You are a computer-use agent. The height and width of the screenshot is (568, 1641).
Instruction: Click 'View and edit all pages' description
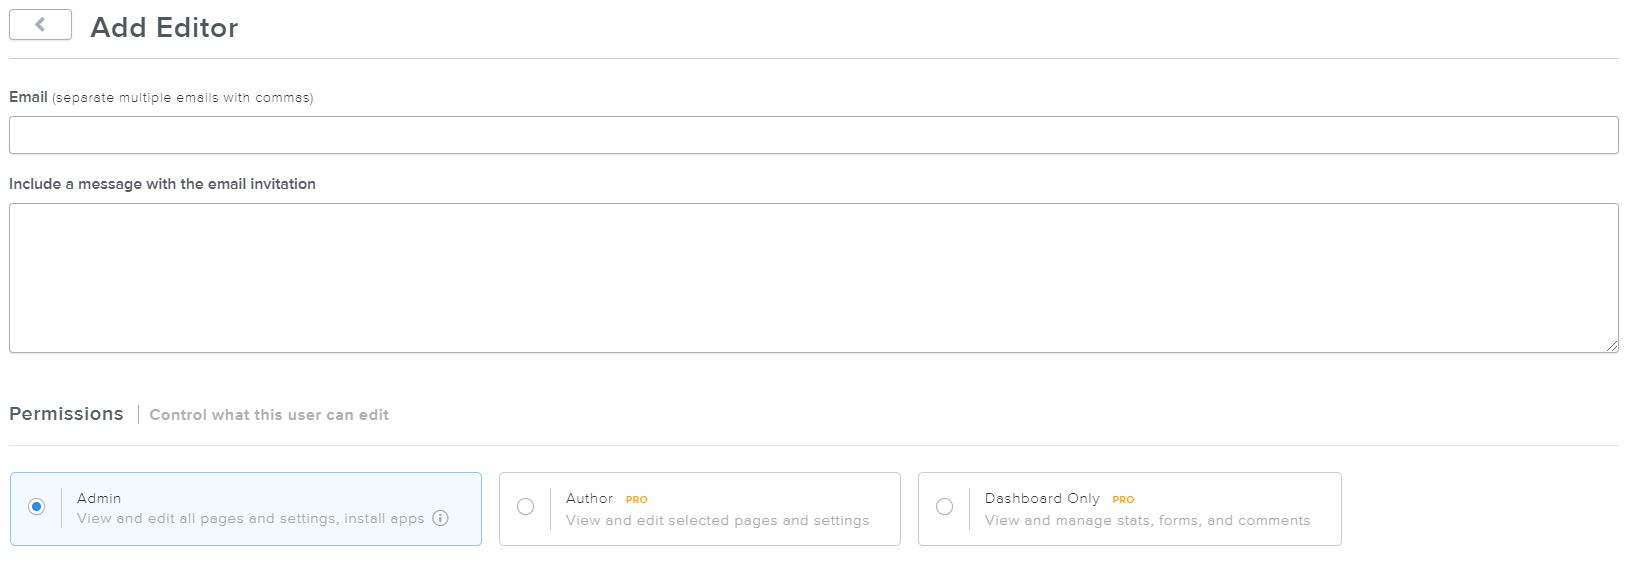250,518
